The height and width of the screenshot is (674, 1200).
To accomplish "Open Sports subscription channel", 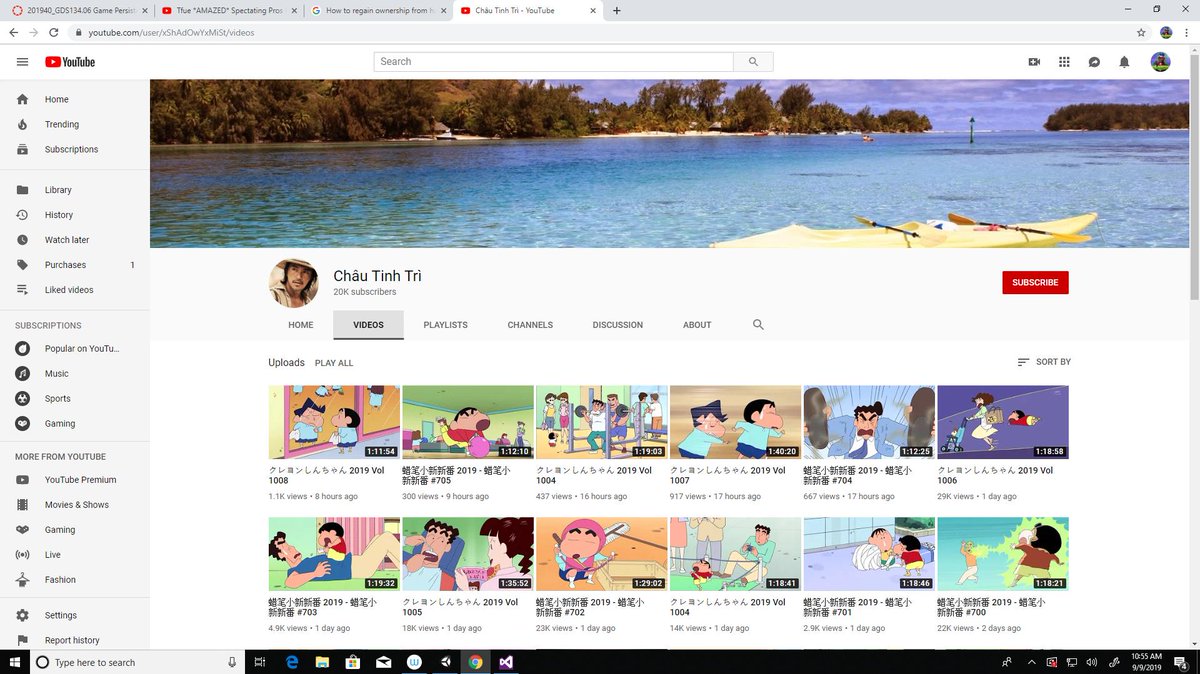I will (x=75, y=399).
